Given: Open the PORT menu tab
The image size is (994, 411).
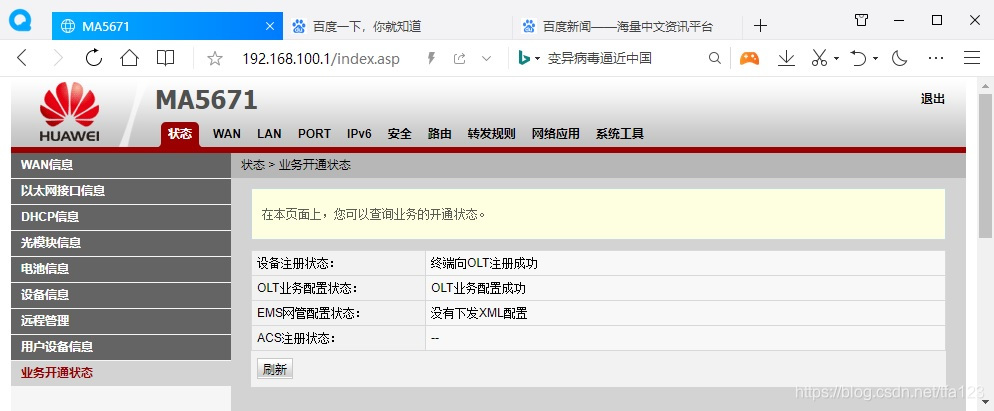Looking at the screenshot, I should 314,134.
